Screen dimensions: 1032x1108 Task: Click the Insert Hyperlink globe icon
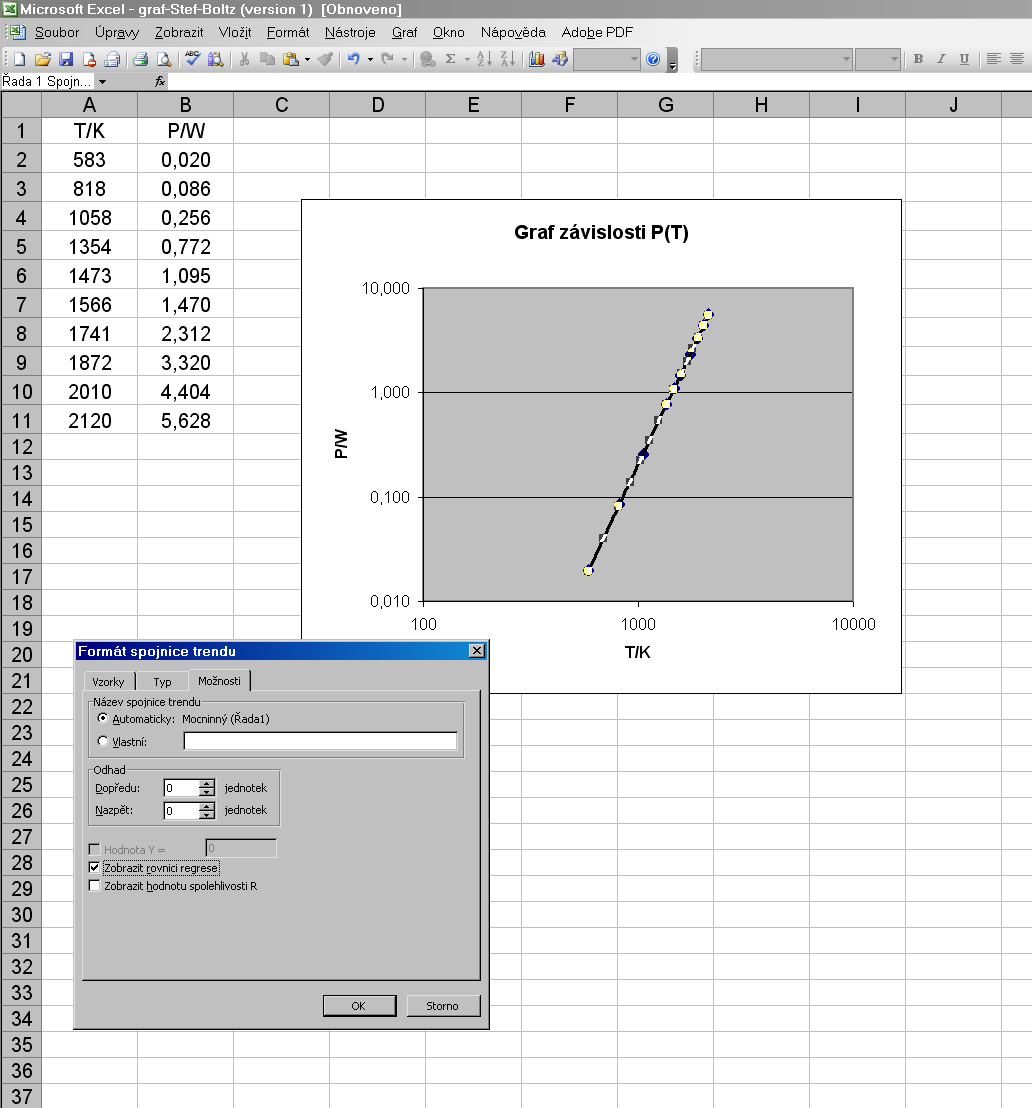[428, 59]
